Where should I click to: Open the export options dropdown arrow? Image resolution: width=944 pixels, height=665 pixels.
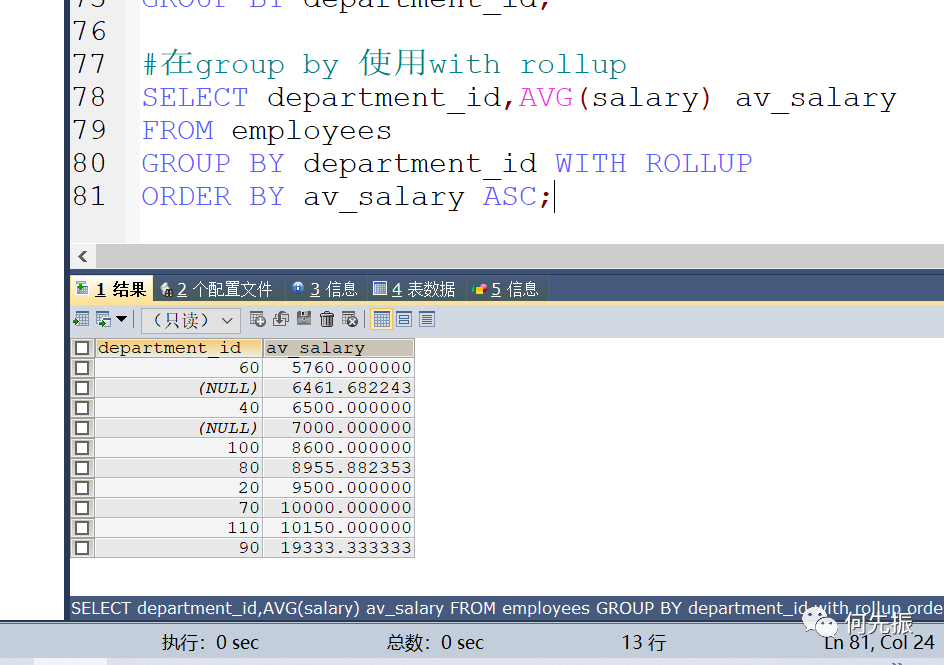[122, 320]
